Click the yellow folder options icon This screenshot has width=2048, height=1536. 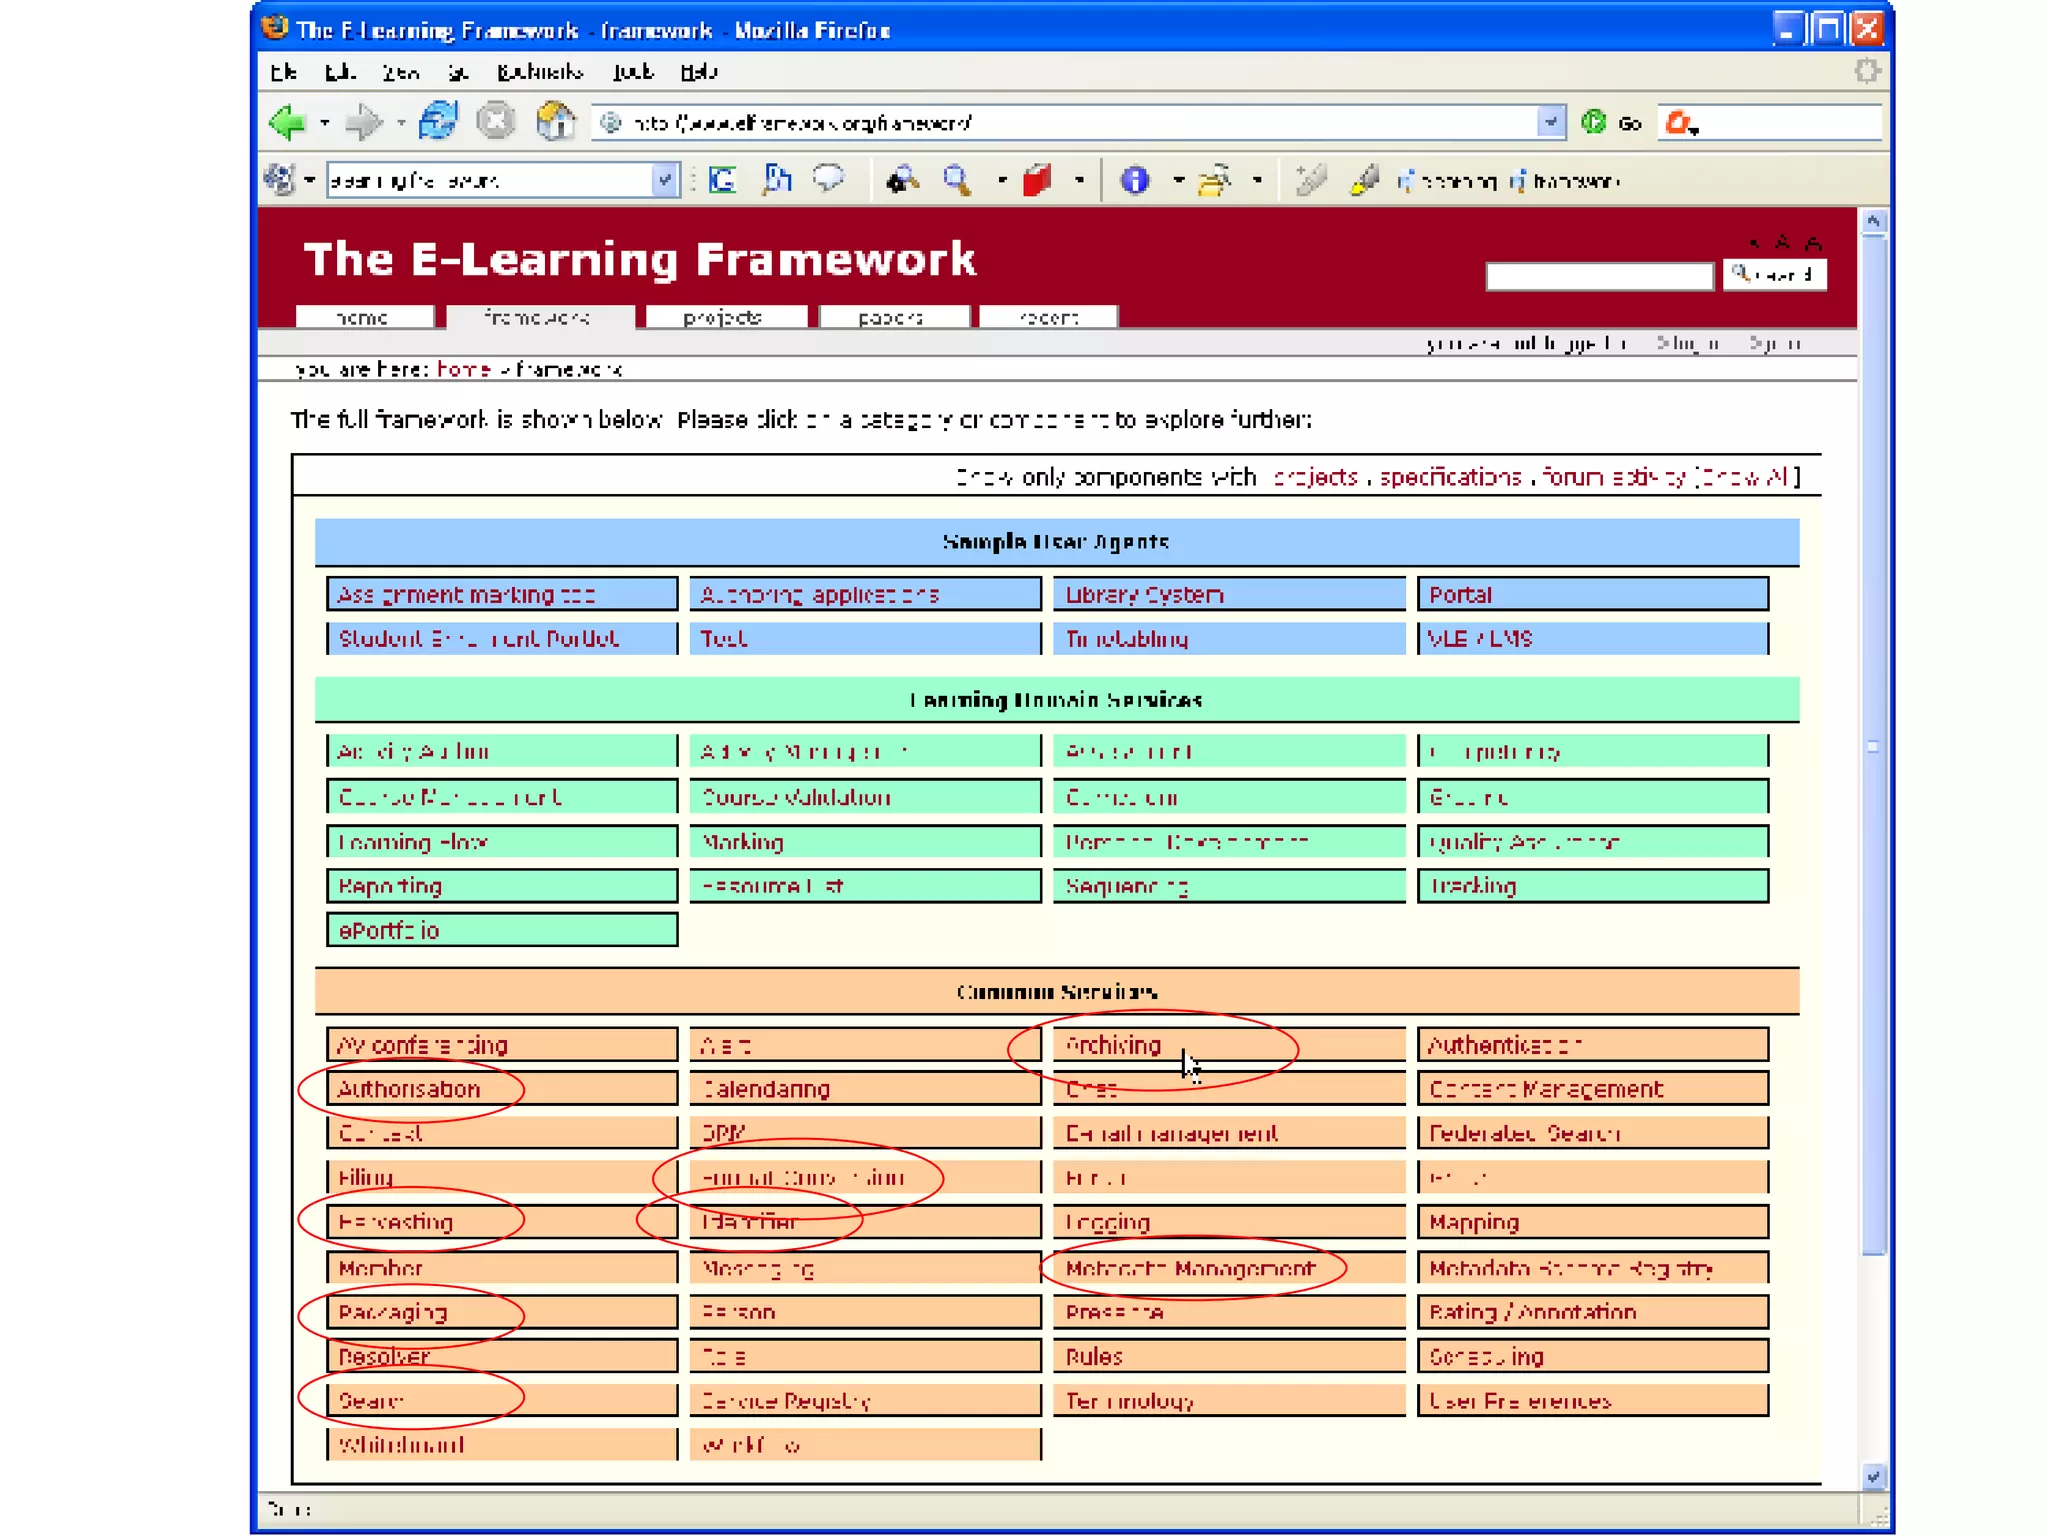(x=1214, y=180)
